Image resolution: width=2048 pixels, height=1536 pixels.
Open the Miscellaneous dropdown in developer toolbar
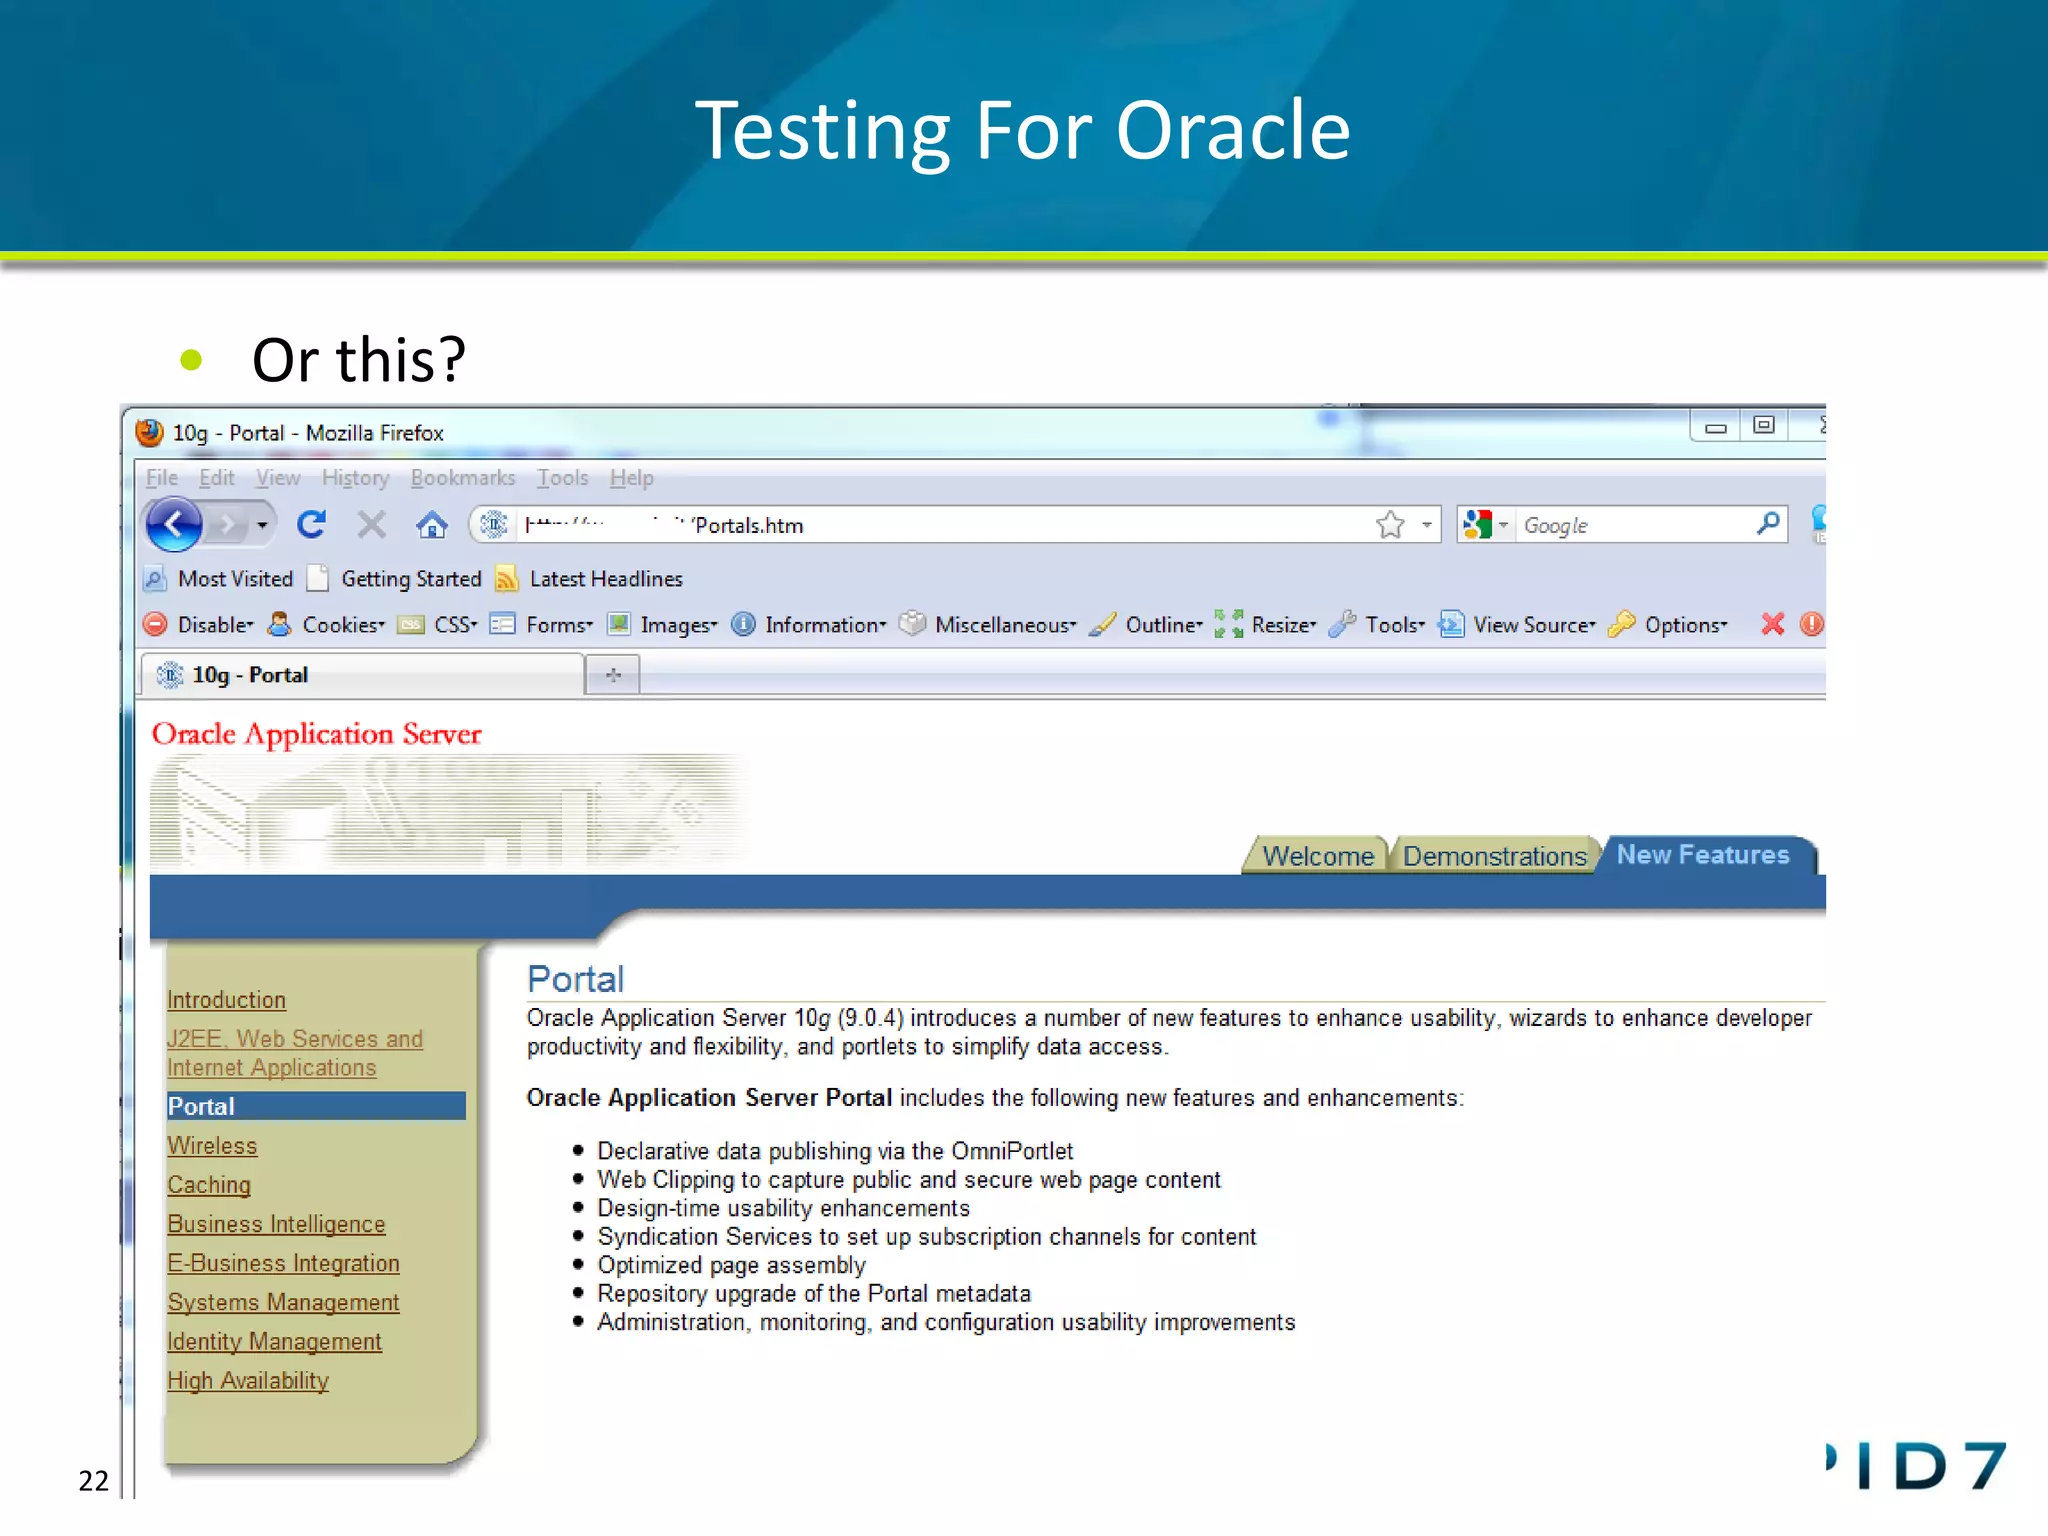988,624
